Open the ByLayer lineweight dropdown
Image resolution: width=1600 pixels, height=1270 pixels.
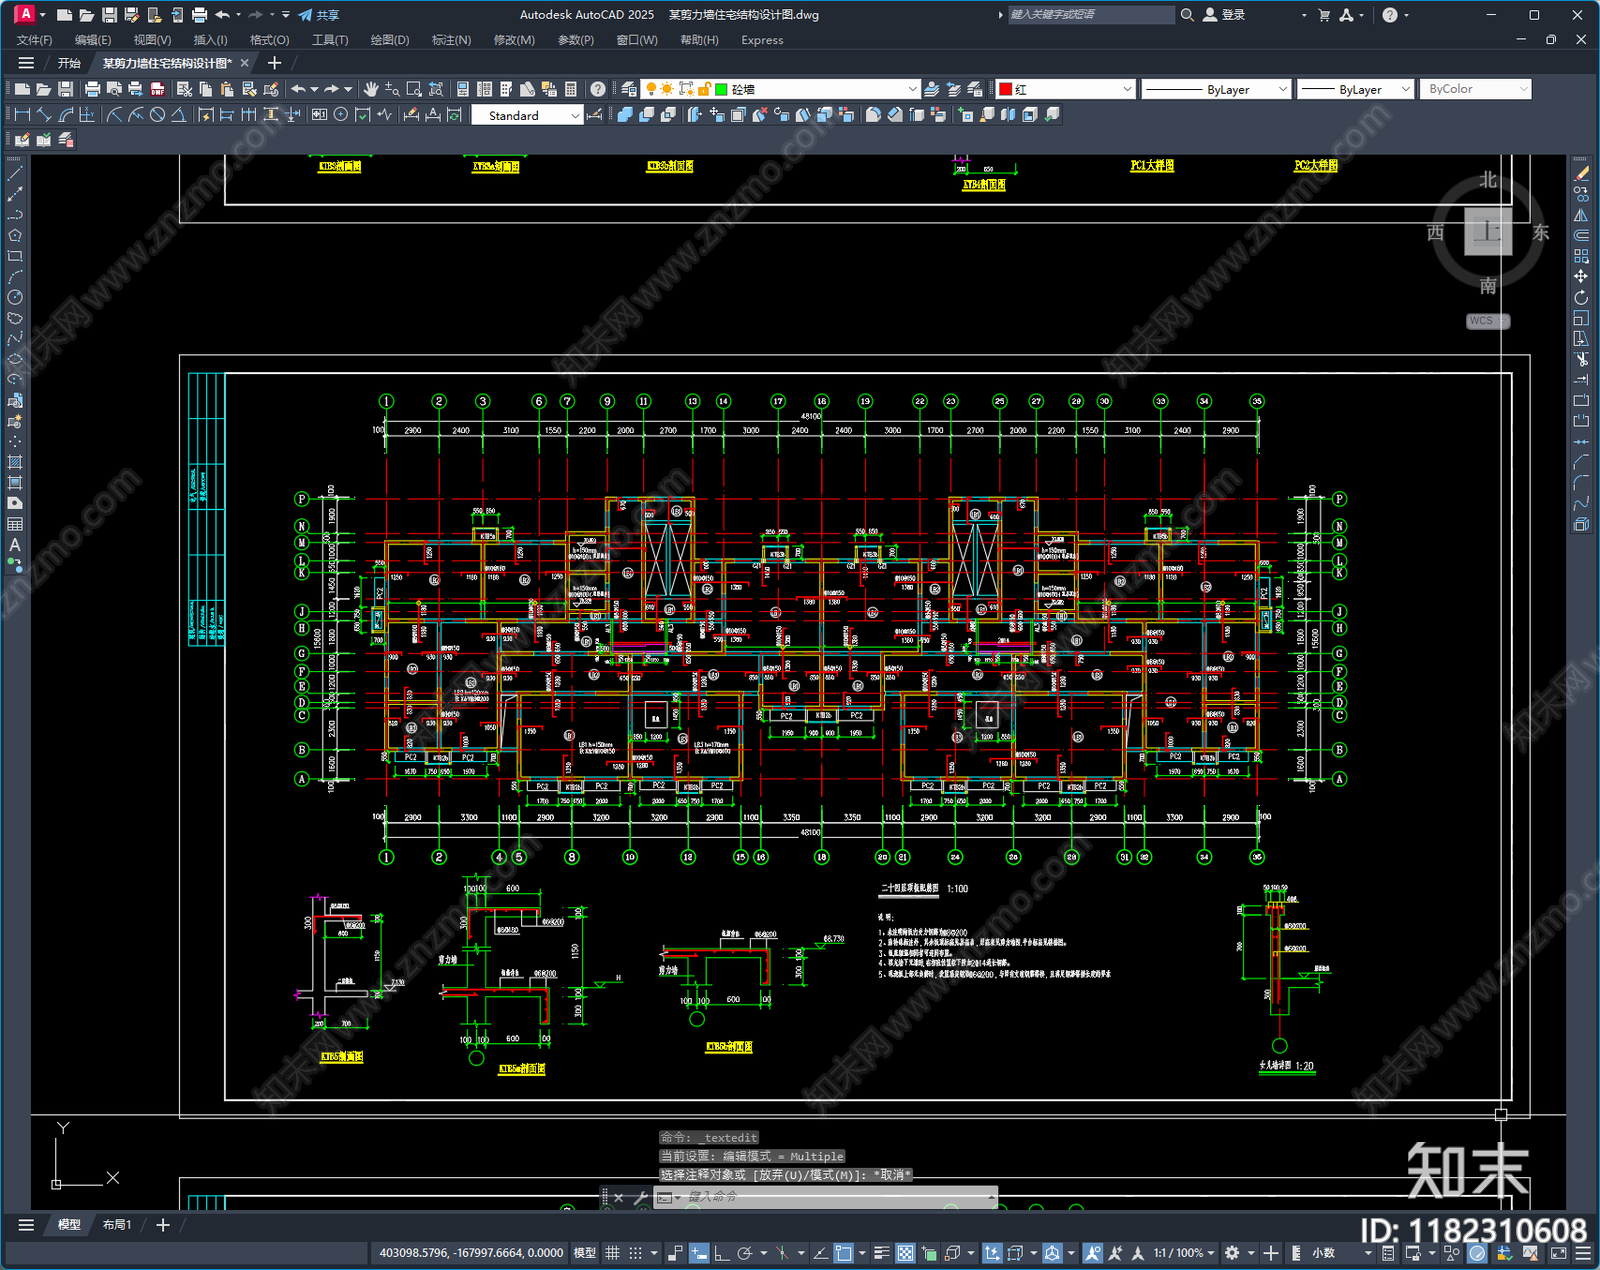click(1355, 89)
